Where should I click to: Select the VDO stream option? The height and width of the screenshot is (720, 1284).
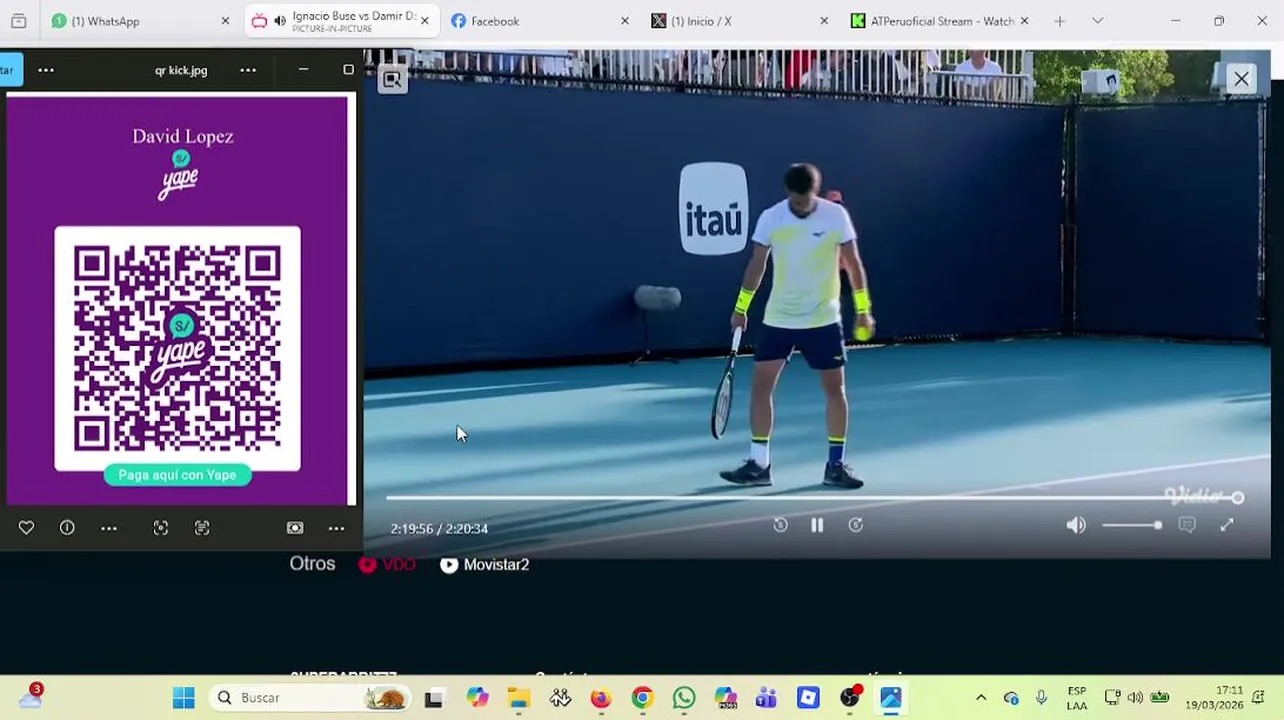pyautogui.click(x=387, y=564)
